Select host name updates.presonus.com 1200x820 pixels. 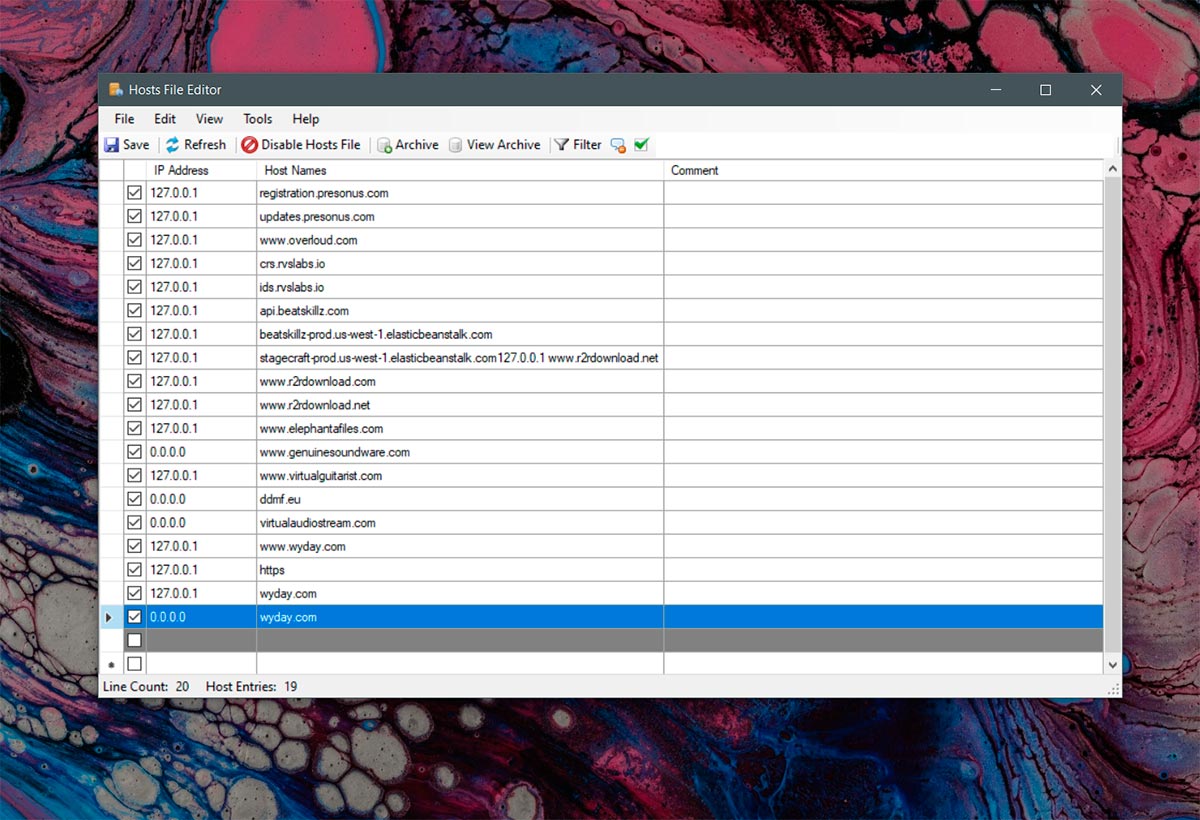(317, 216)
